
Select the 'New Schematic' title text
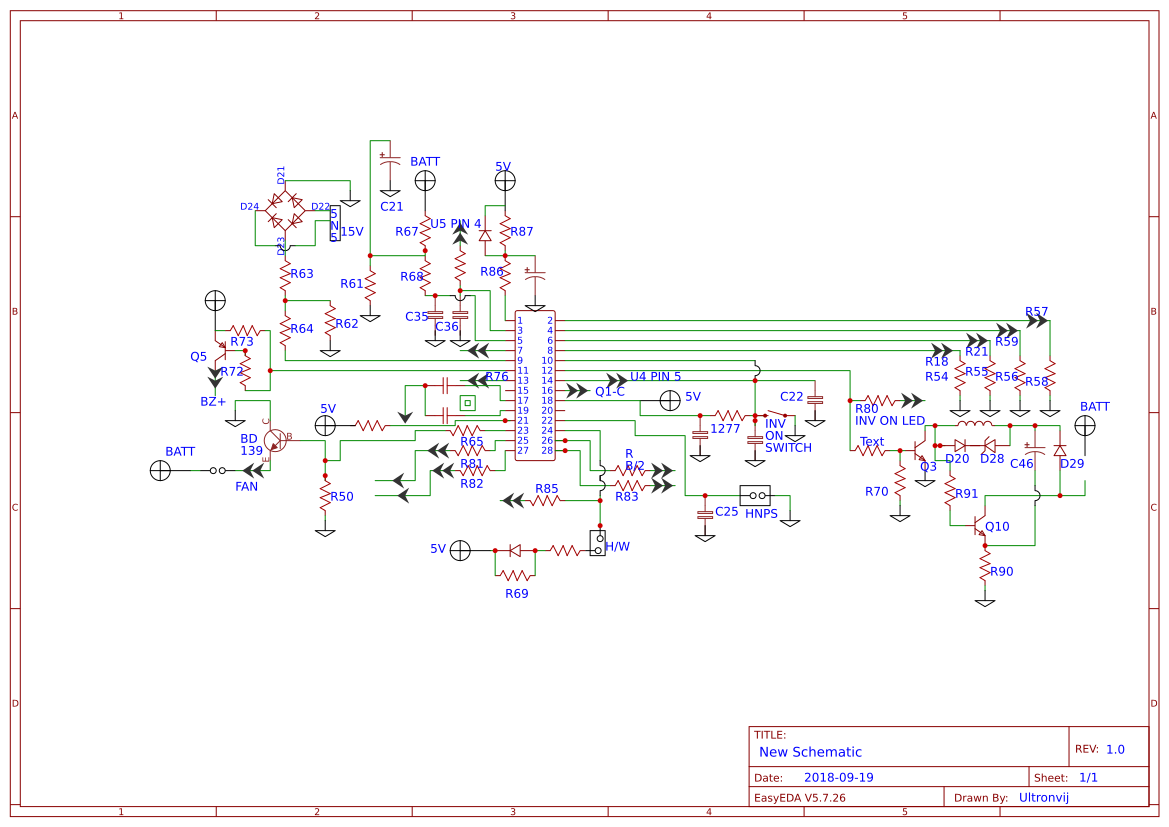pyautogui.click(x=810, y=752)
